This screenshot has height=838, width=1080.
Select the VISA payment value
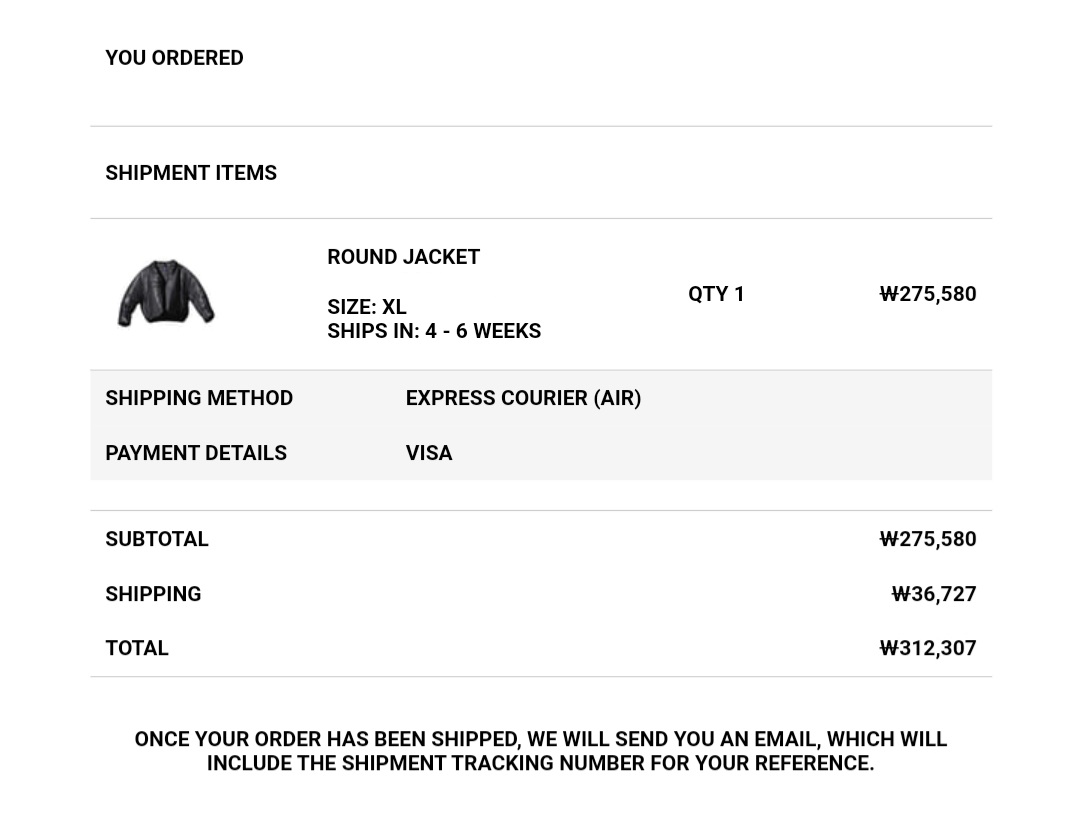tap(429, 453)
